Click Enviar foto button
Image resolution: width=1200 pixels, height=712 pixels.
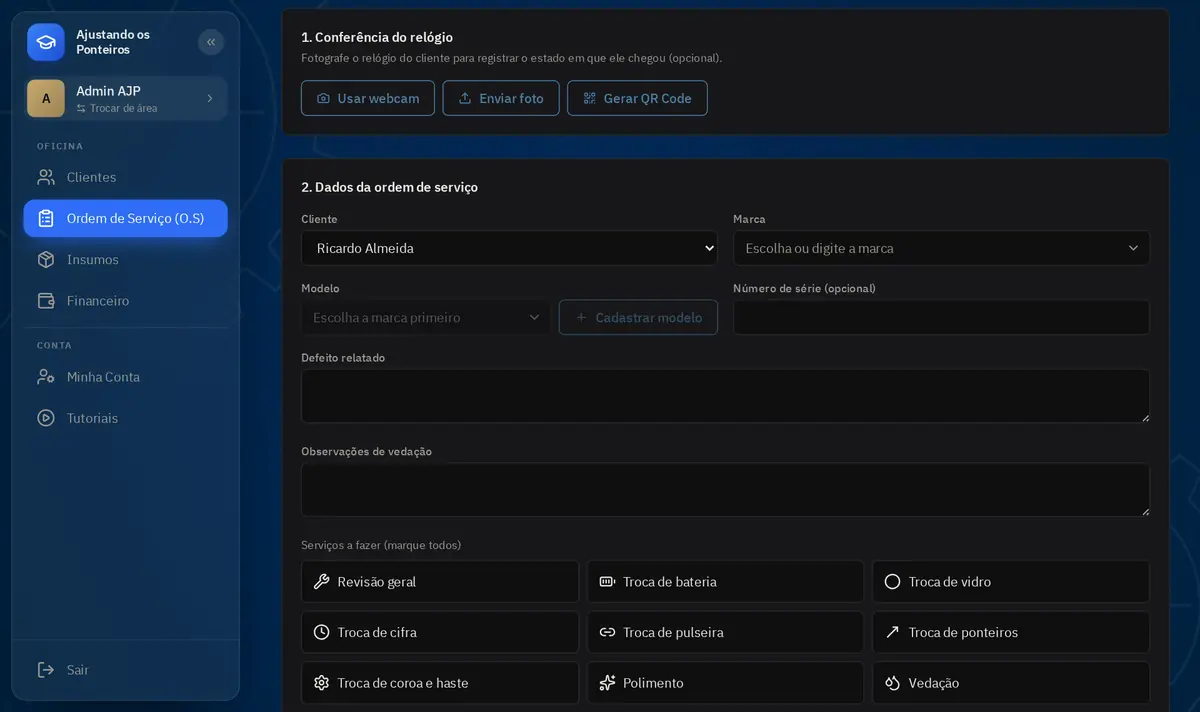click(x=501, y=98)
